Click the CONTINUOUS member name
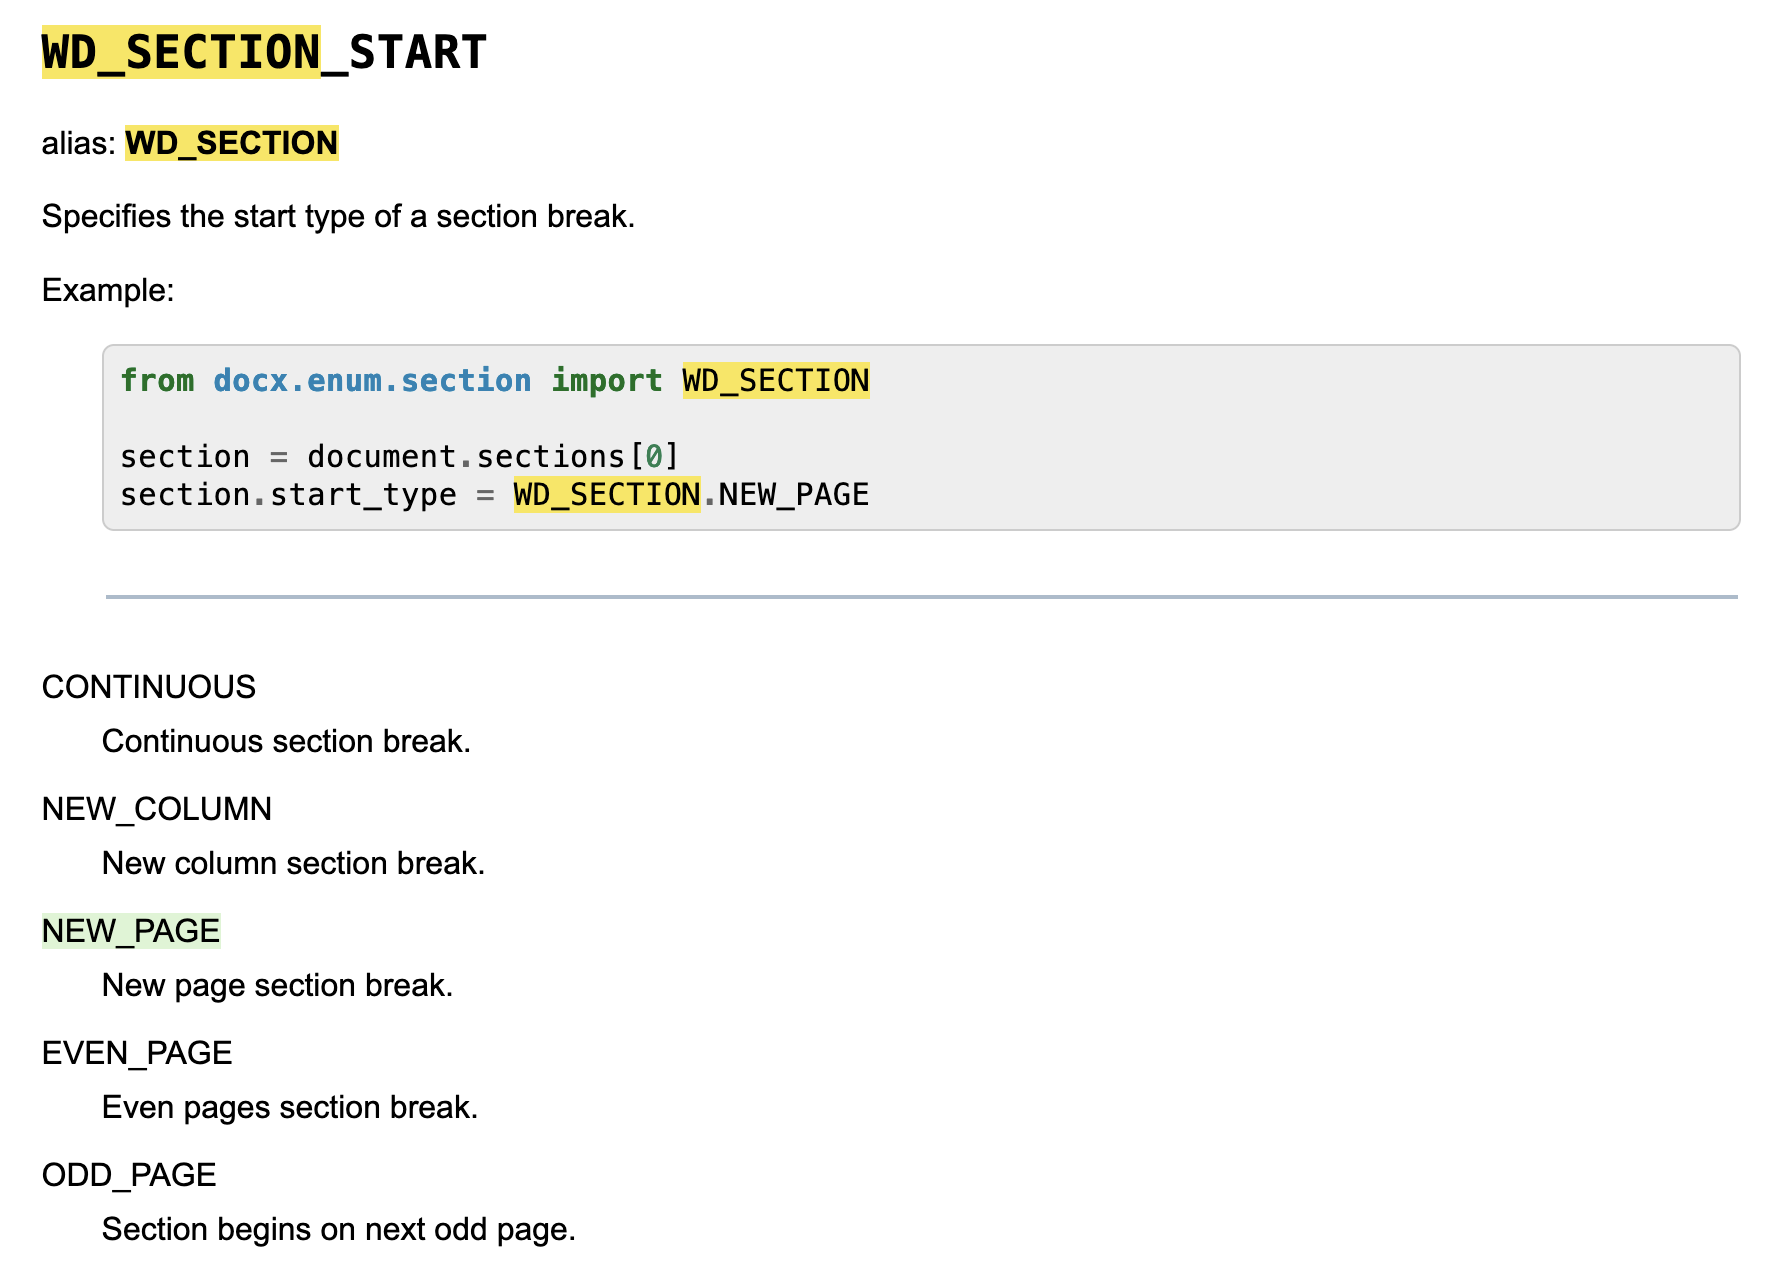The width and height of the screenshot is (1790, 1280). pos(149,687)
